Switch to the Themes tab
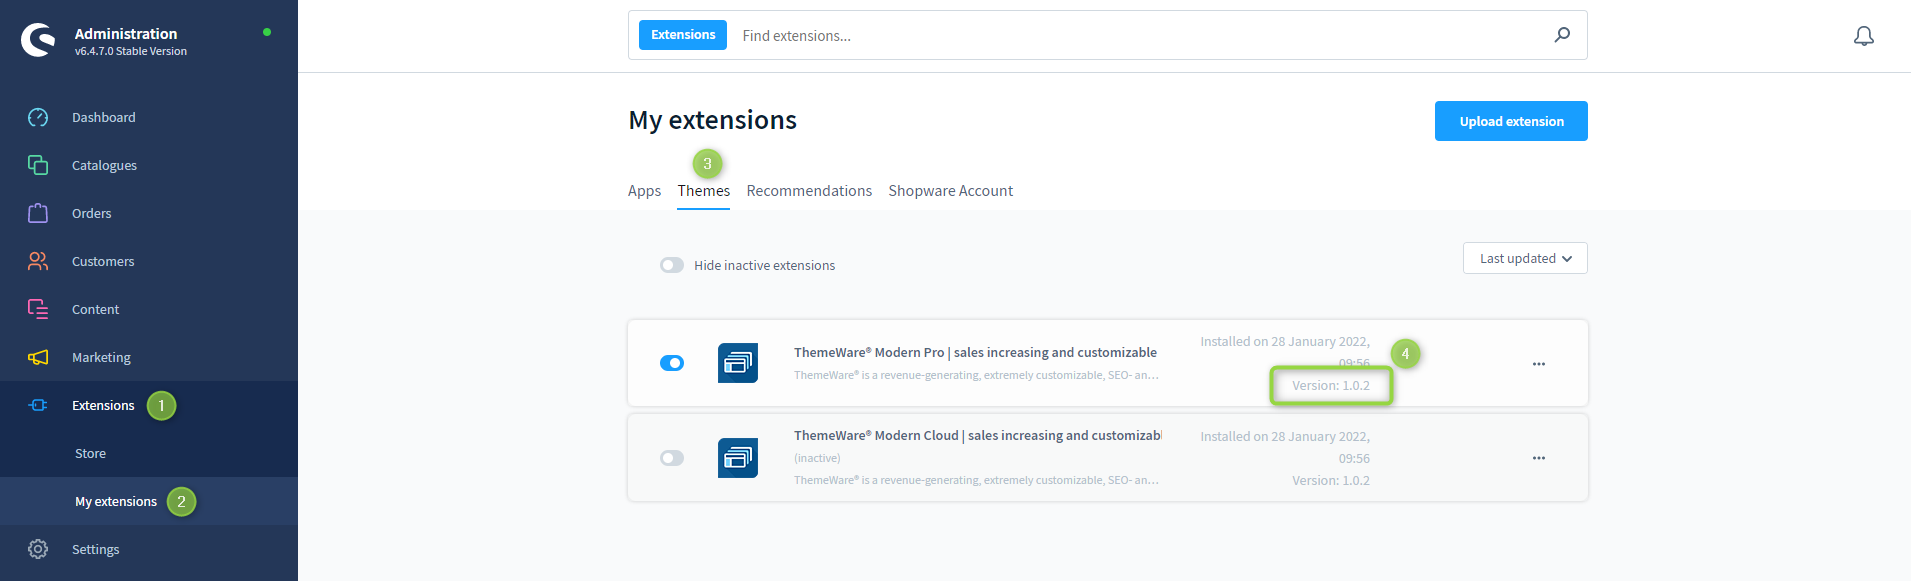This screenshot has width=1911, height=581. pos(703,191)
